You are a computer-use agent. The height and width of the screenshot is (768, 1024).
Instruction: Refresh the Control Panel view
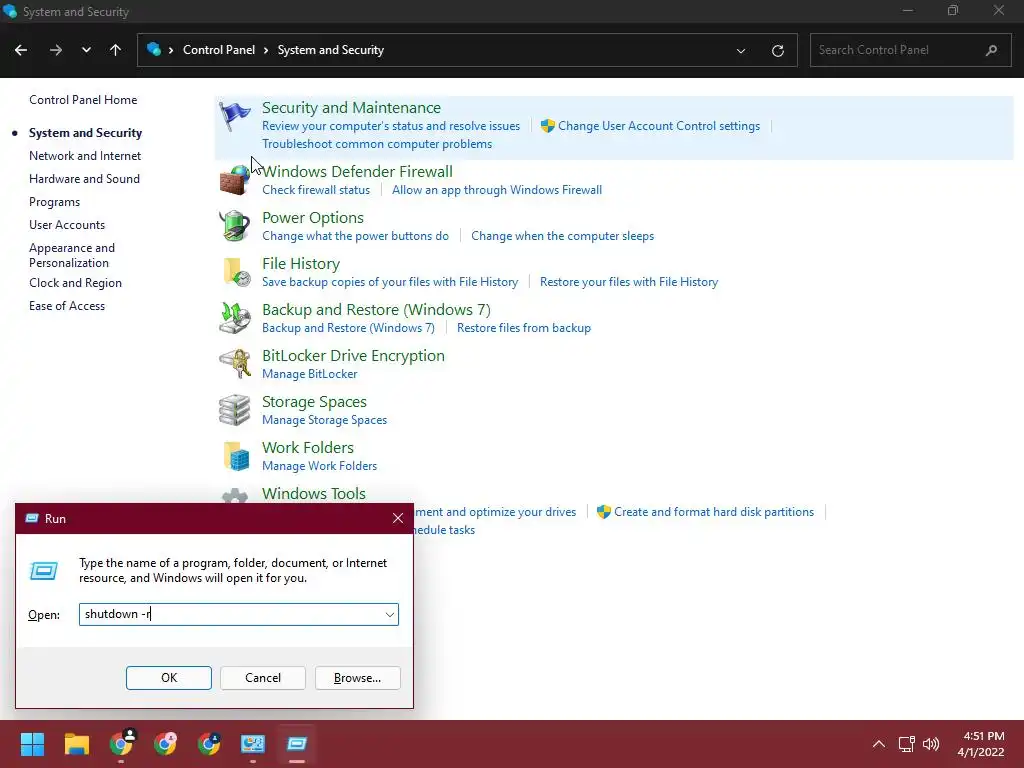(x=777, y=50)
